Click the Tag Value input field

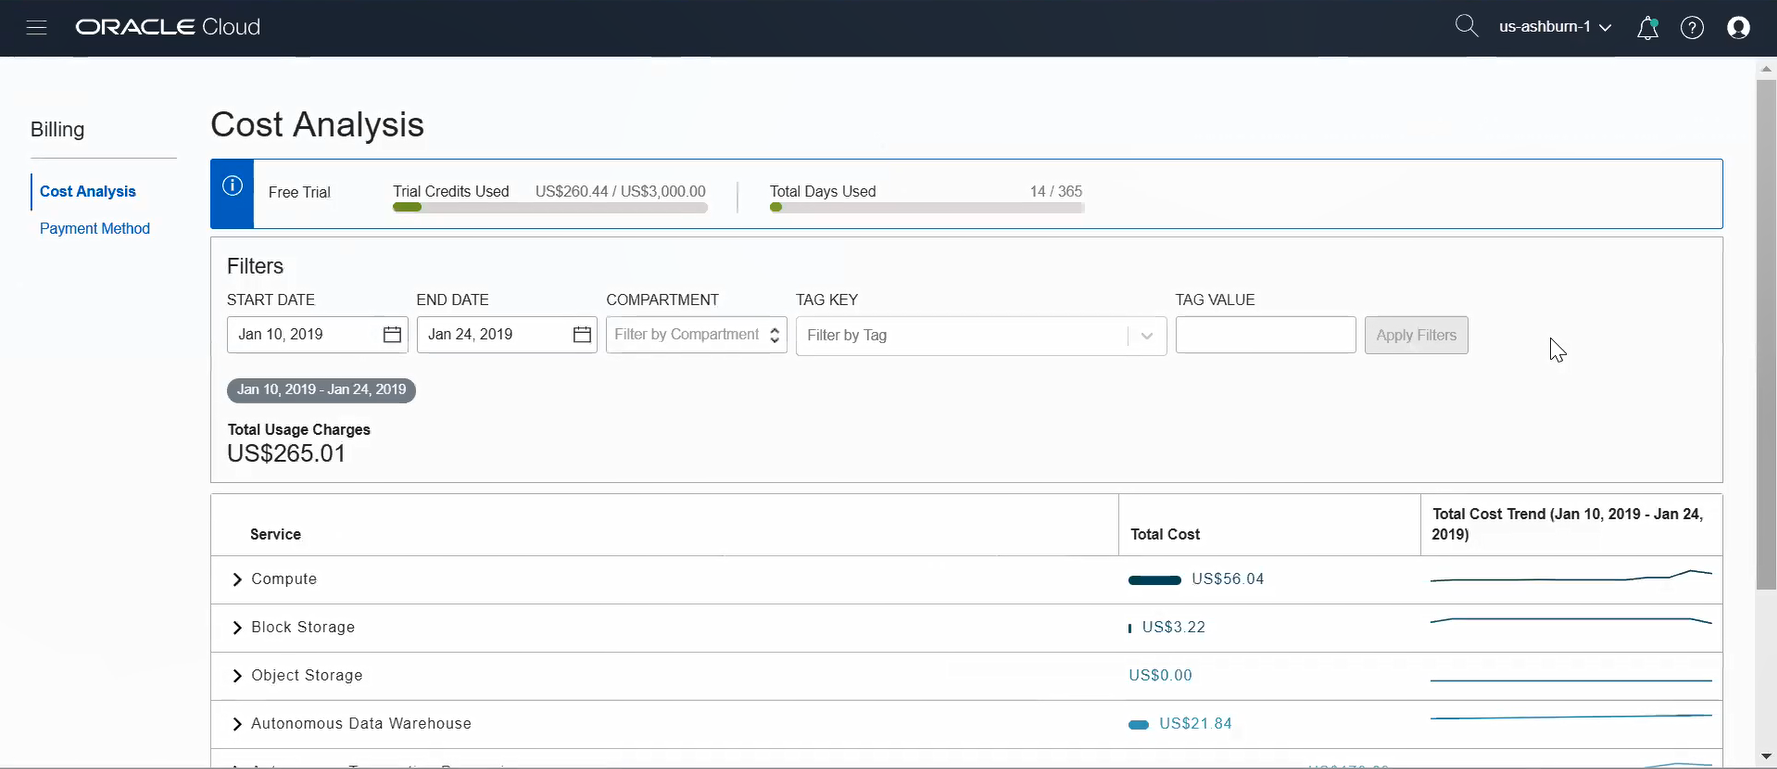1265,335
